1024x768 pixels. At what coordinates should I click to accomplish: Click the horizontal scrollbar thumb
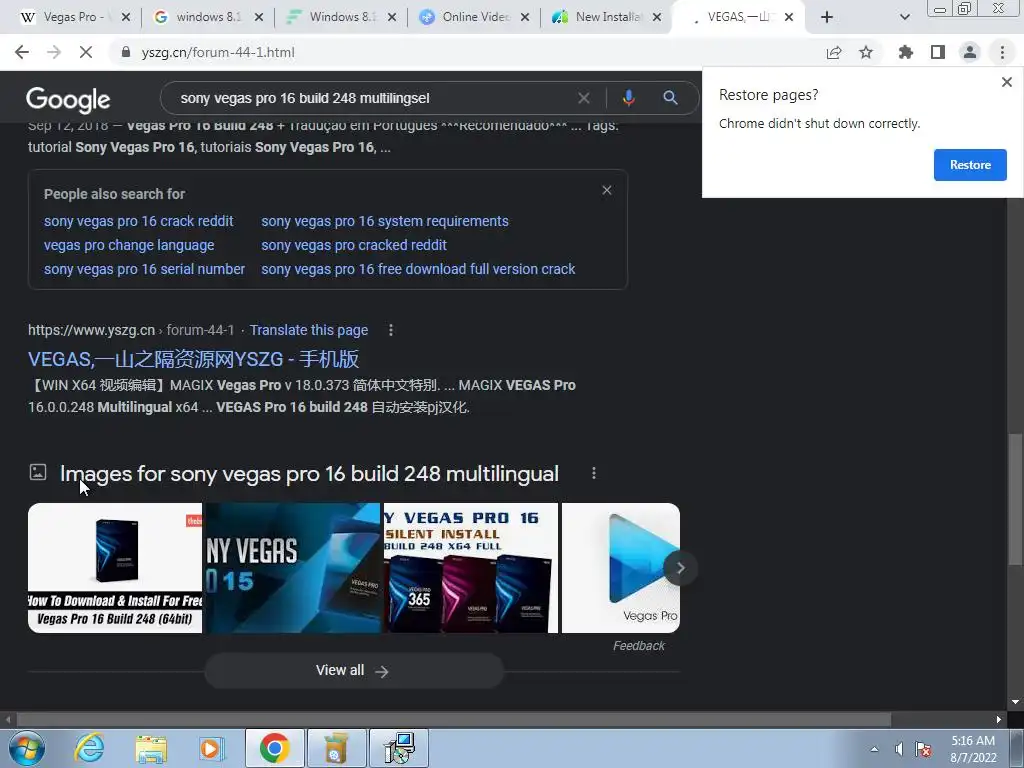(454, 720)
